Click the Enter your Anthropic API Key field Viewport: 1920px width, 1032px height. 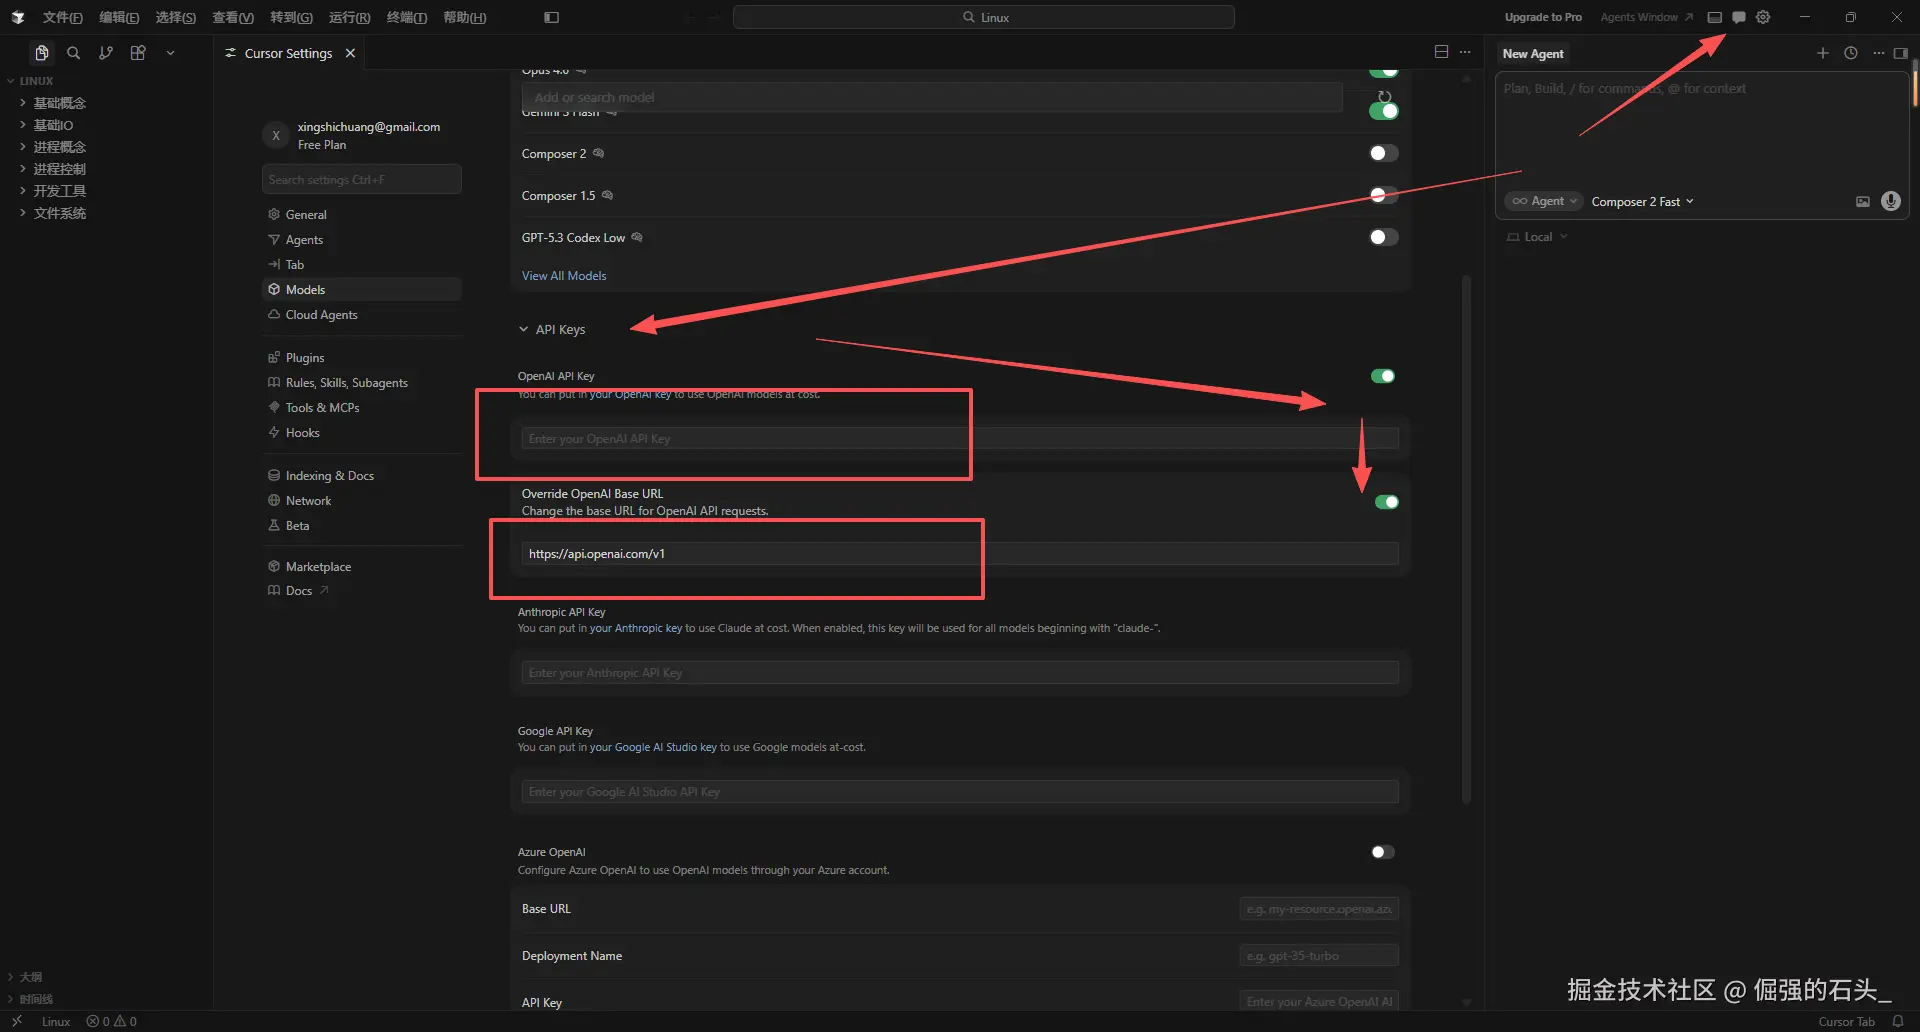[958, 673]
